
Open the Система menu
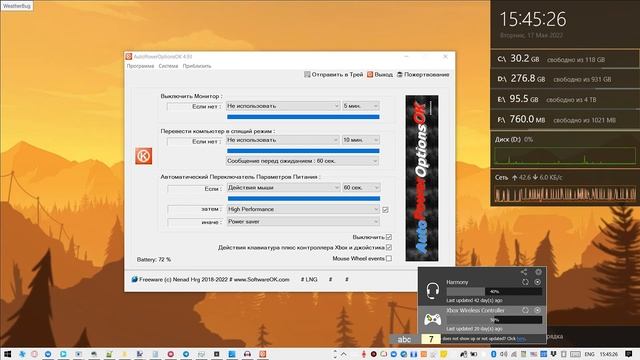coord(168,66)
